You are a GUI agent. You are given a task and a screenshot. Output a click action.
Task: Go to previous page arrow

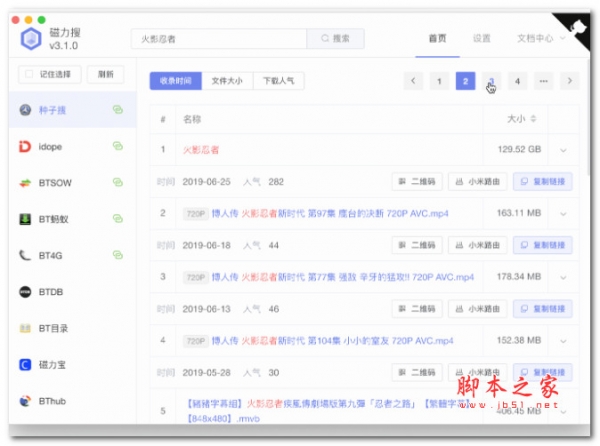coord(413,81)
